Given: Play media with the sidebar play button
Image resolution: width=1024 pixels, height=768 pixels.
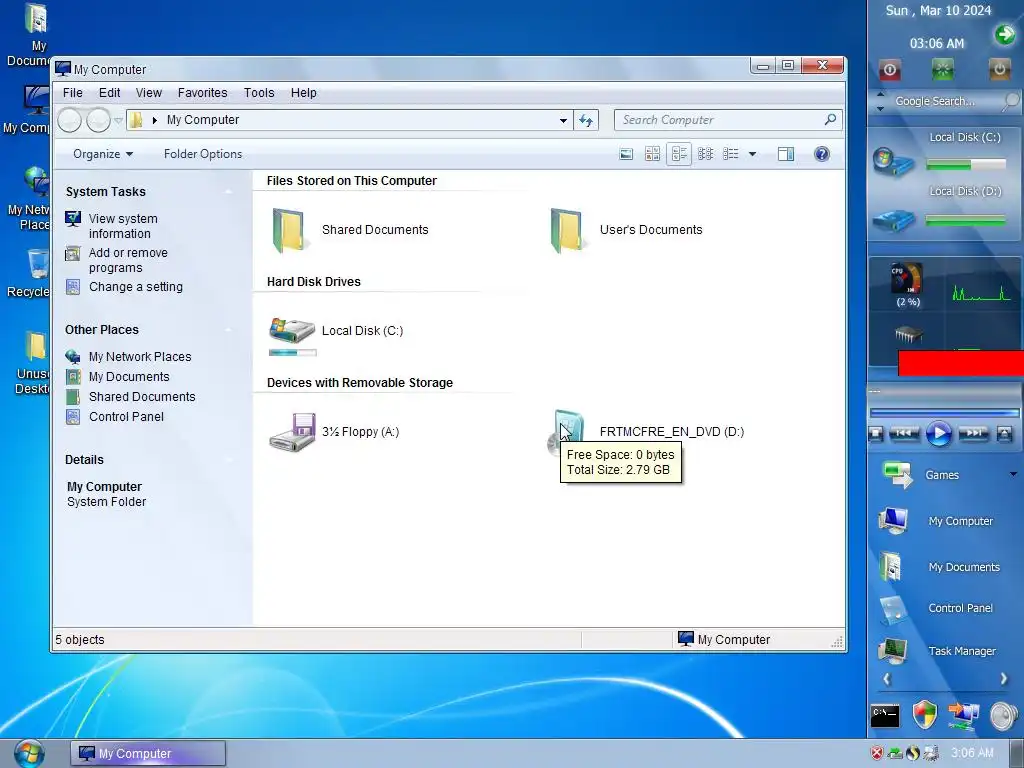Looking at the screenshot, I should (x=938, y=434).
